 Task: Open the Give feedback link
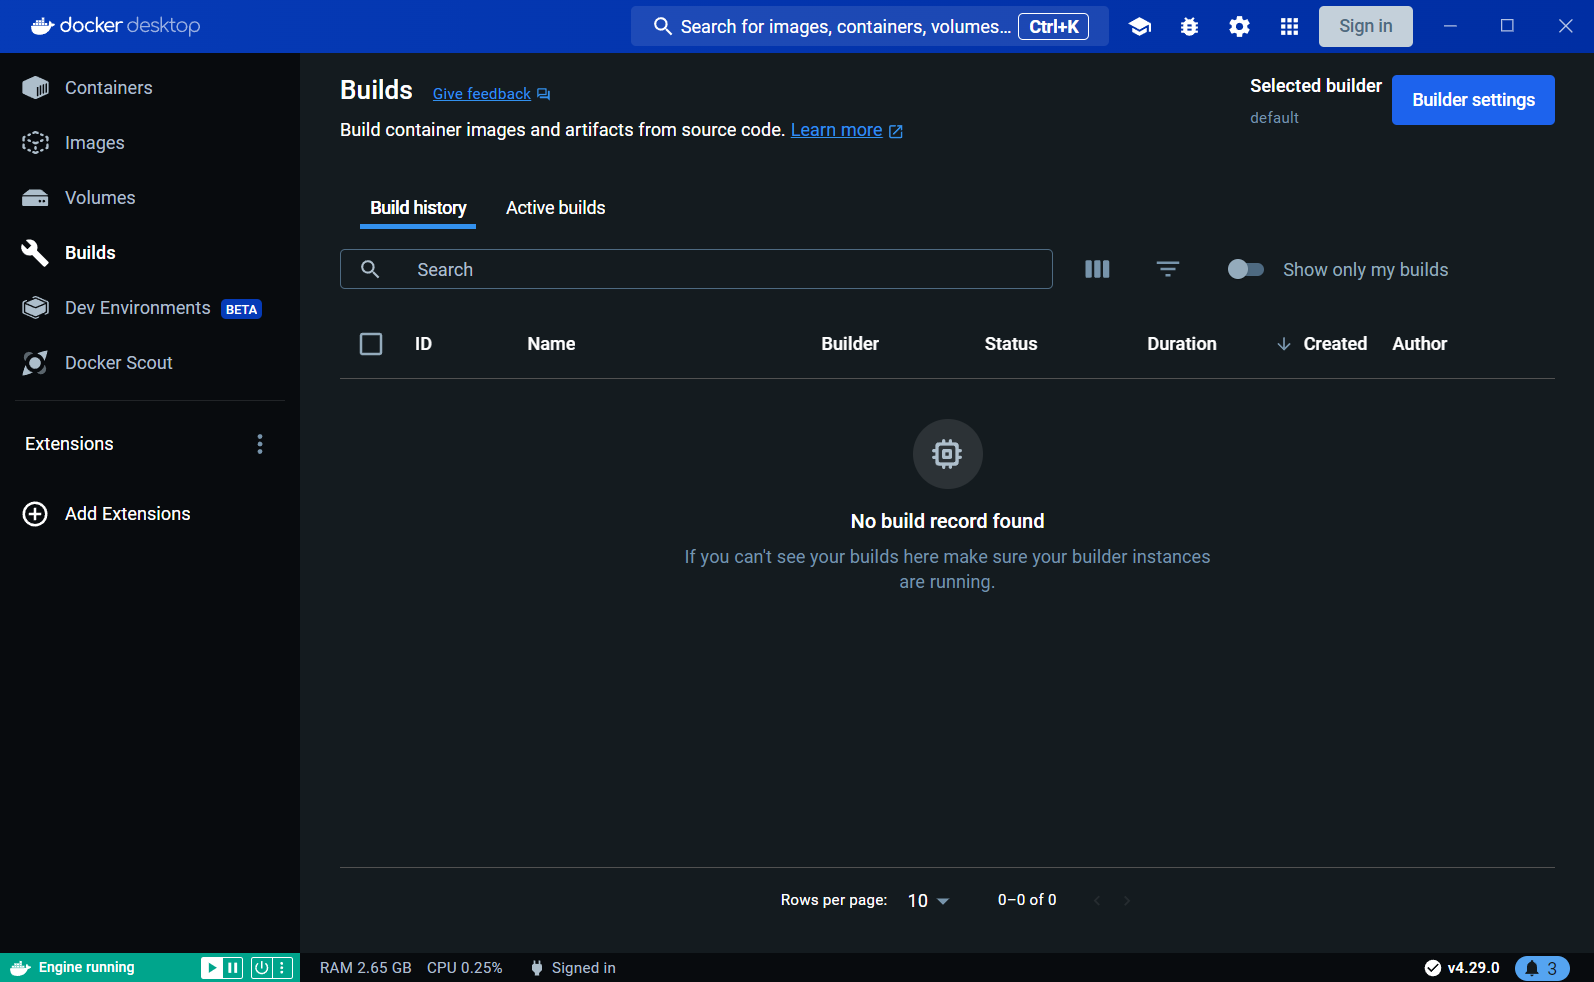click(x=482, y=94)
